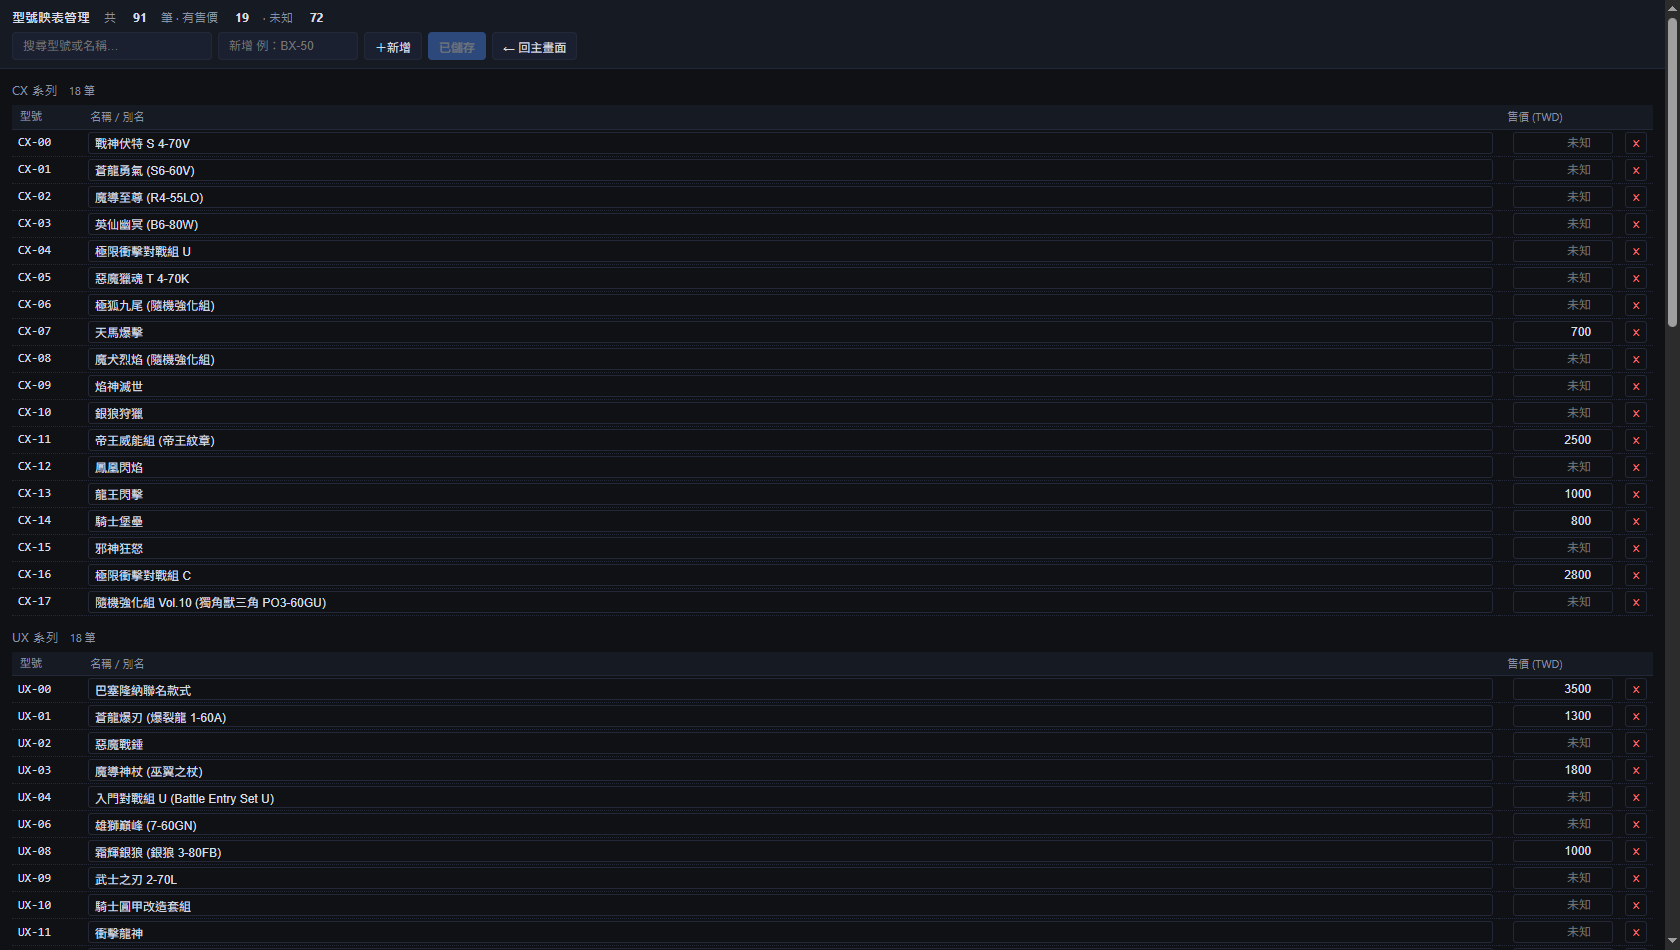Click the 已儲存 saved button
Image resolution: width=1680 pixels, height=950 pixels.
click(x=457, y=47)
